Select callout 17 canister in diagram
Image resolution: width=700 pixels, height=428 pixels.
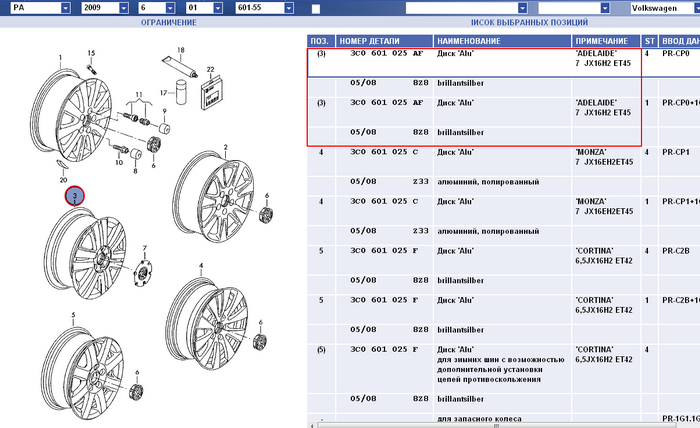(x=163, y=93)
